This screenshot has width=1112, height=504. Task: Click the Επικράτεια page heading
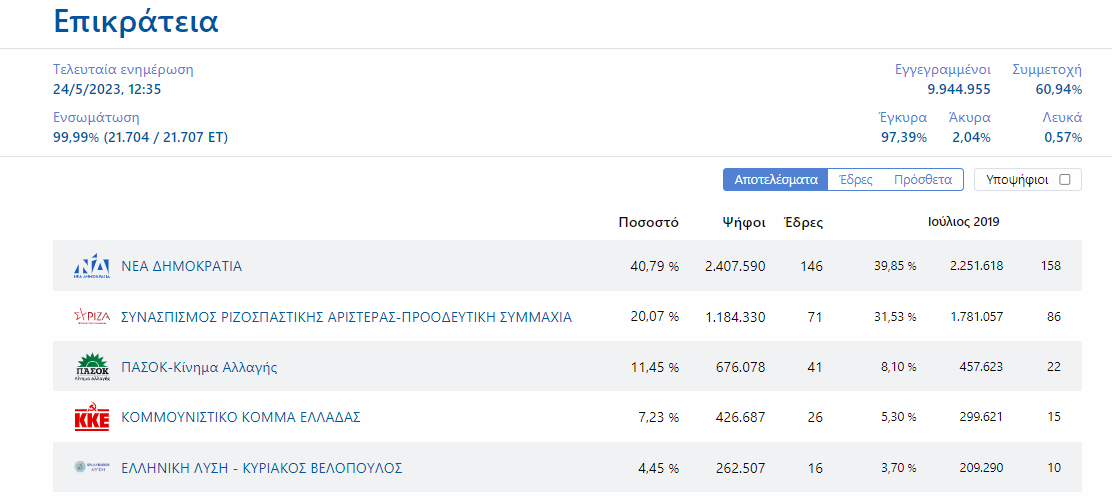136,22
